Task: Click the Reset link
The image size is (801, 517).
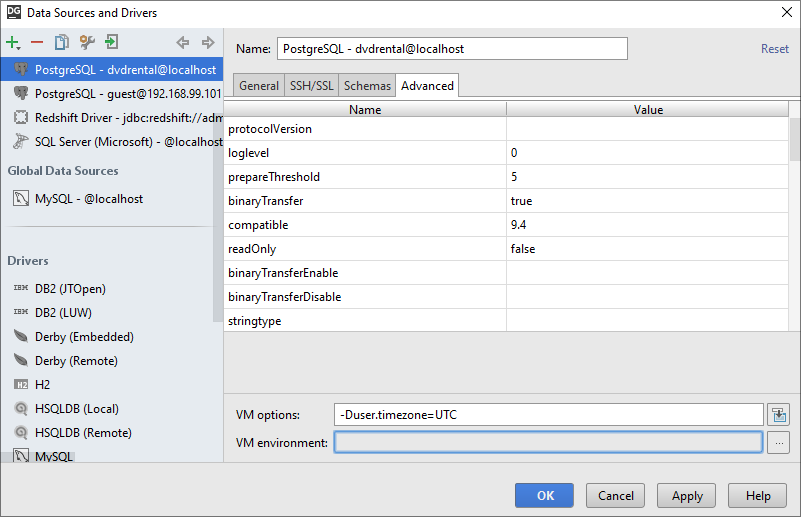Action: coord(775,49)
